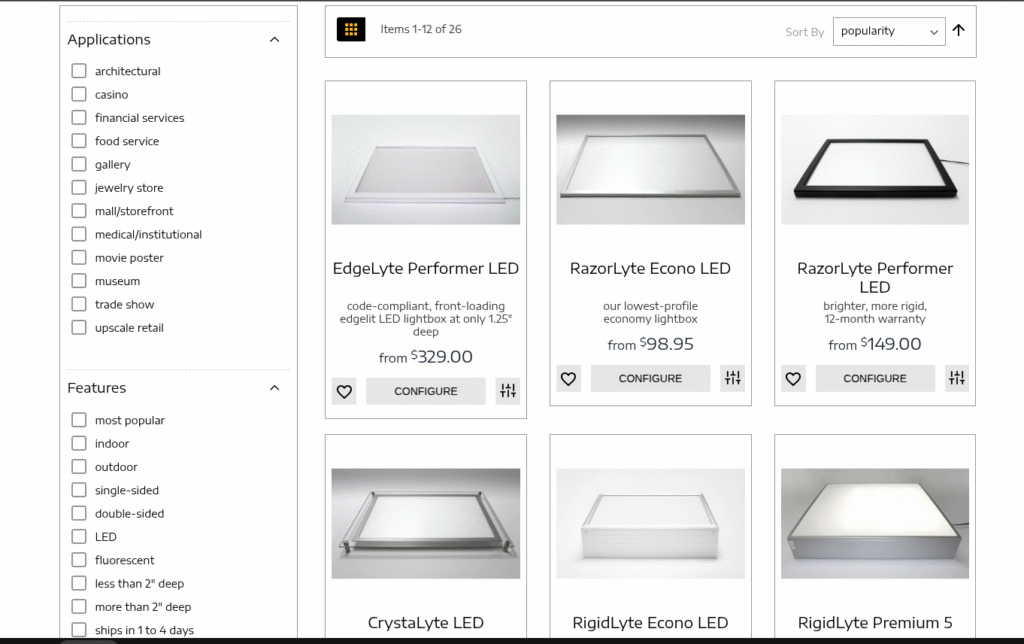This screenshot has width=1024, height=644.
Task: Favorite the RazorLyte Performer LED with heart
Action: (x=793, y=378)
